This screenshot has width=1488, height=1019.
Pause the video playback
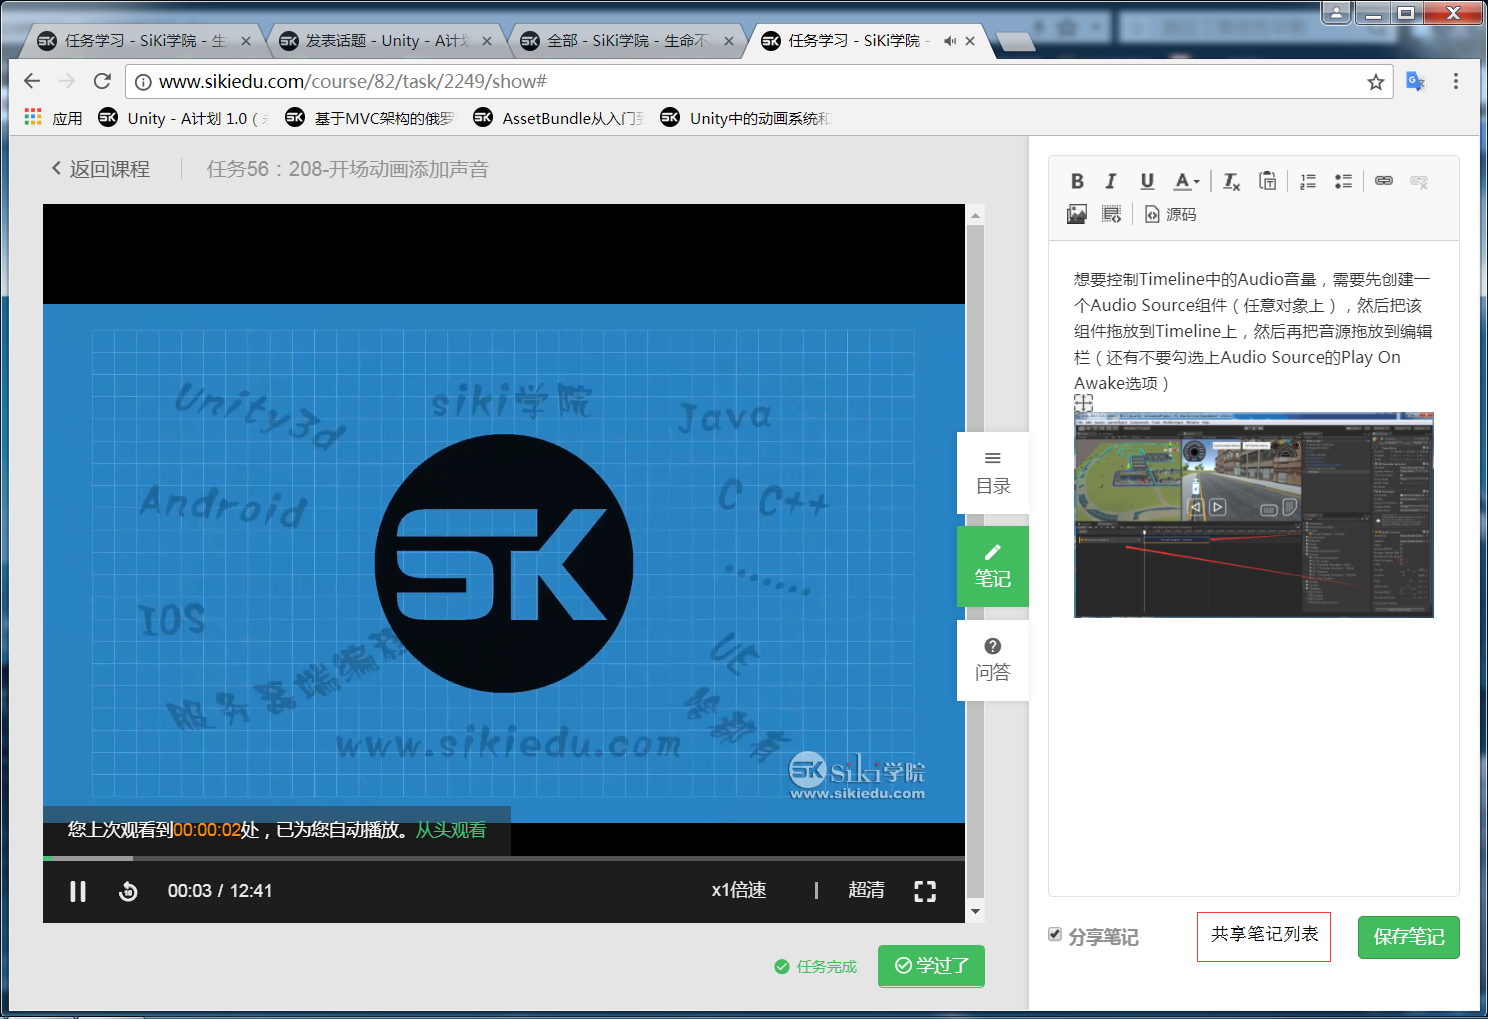pos(78,891)
